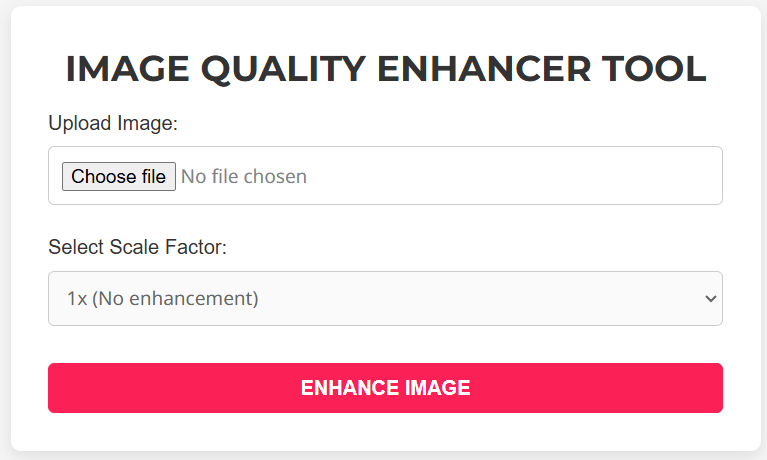Select the "1x (No enhancement)" option text

(162, 298)
